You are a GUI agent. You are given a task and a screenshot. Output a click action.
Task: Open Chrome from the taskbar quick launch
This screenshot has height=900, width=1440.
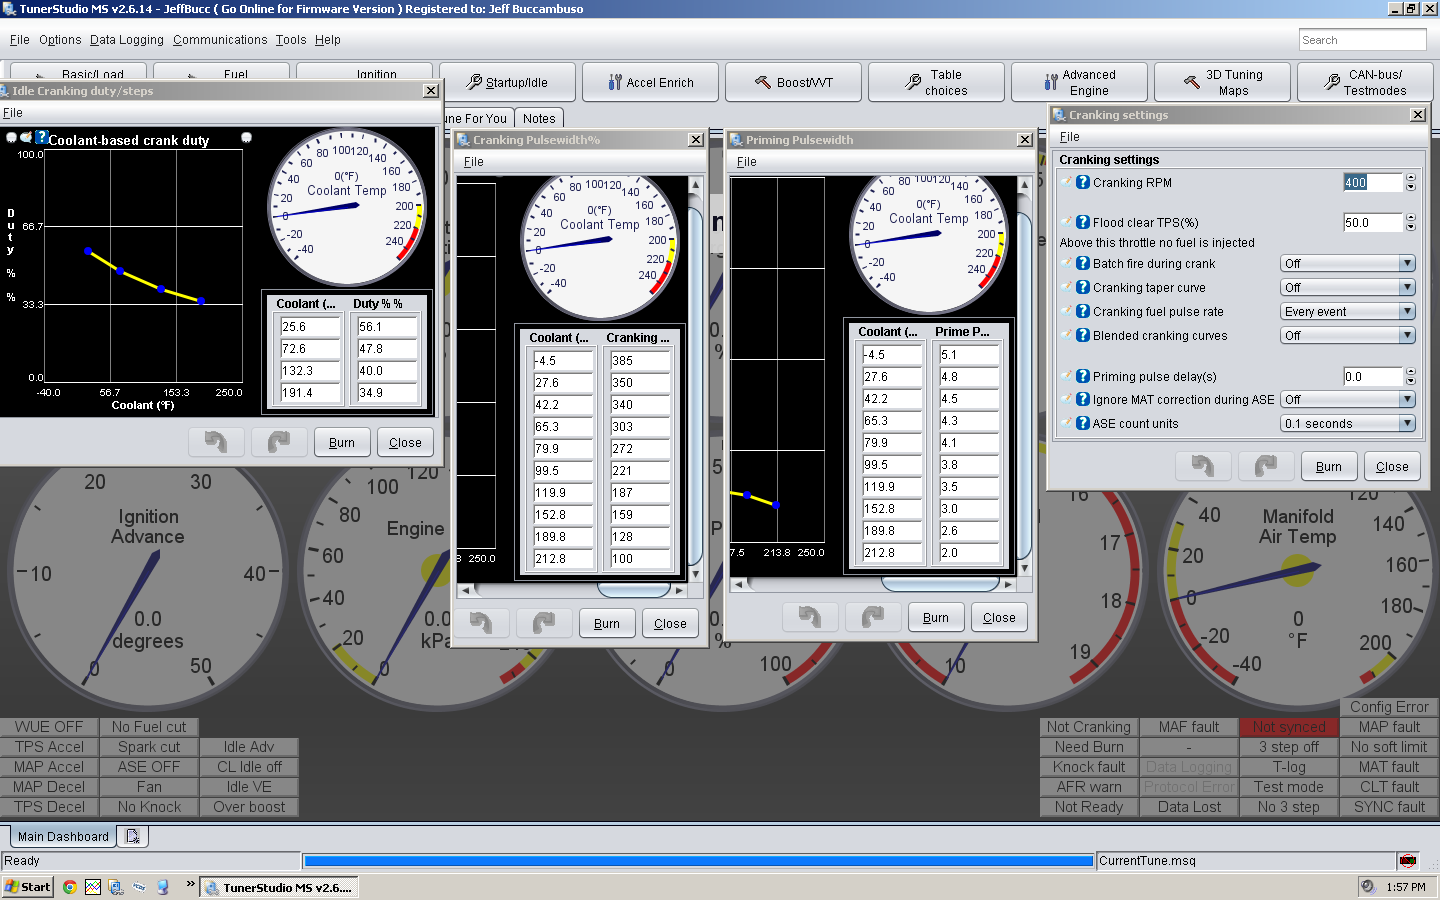(x=69, y=887)
